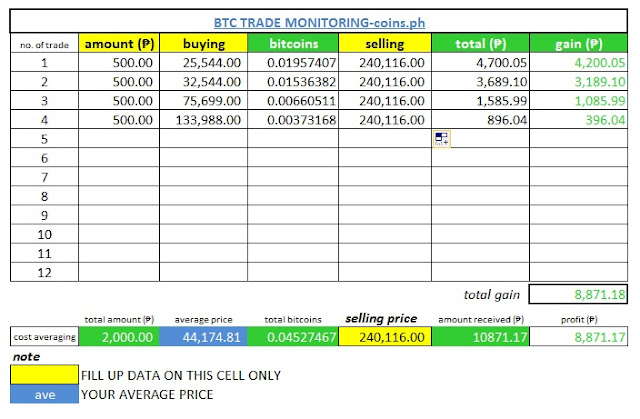Select total cell 1,585.99
Image resolution: width=640 pixels, height=419 pixels.
[x=480, y=100]
